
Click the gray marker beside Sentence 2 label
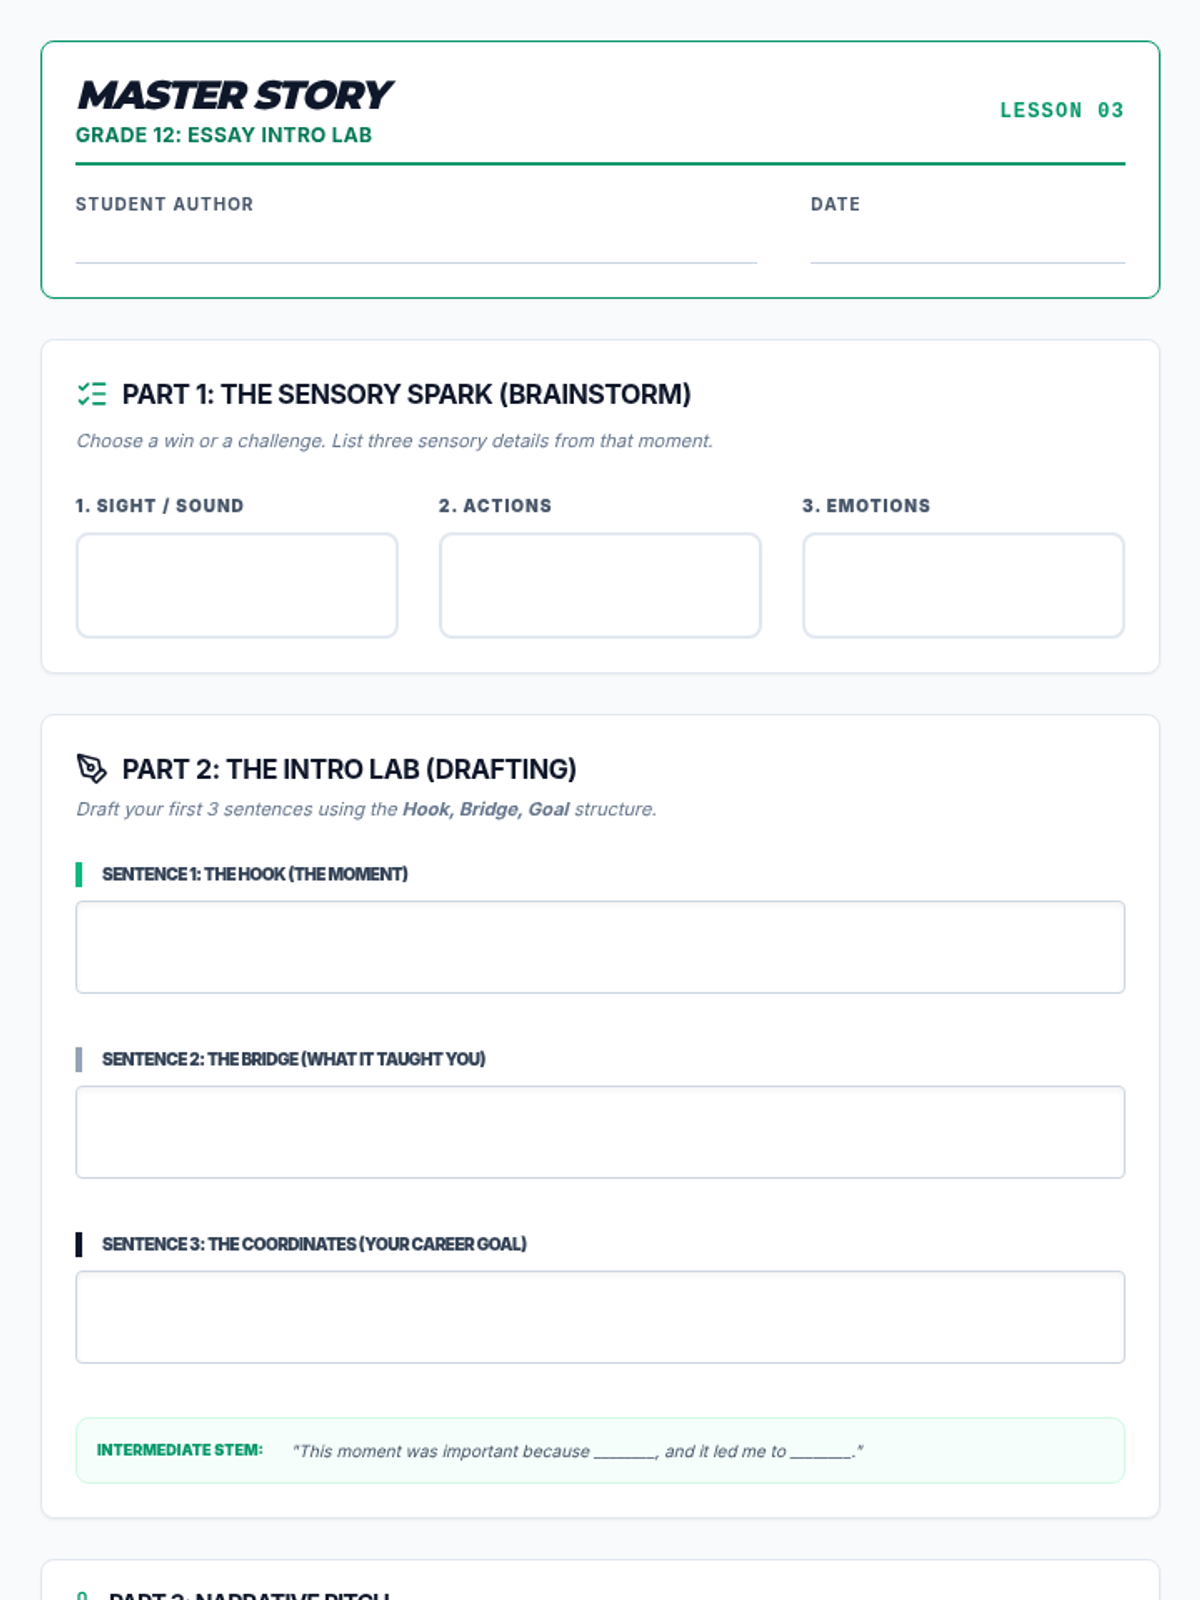pyautogui.click(x=79, y=1059)
